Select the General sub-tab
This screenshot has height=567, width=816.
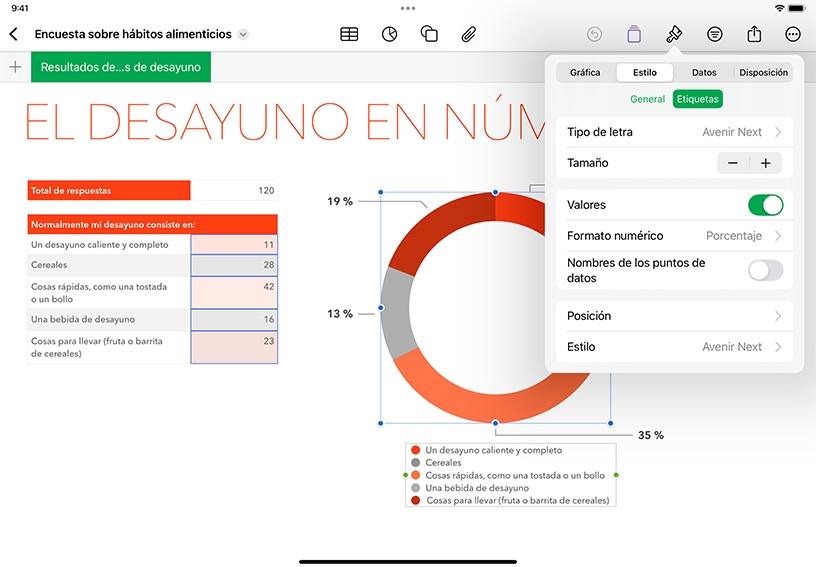pyautogui.click(x=647, y=99)
